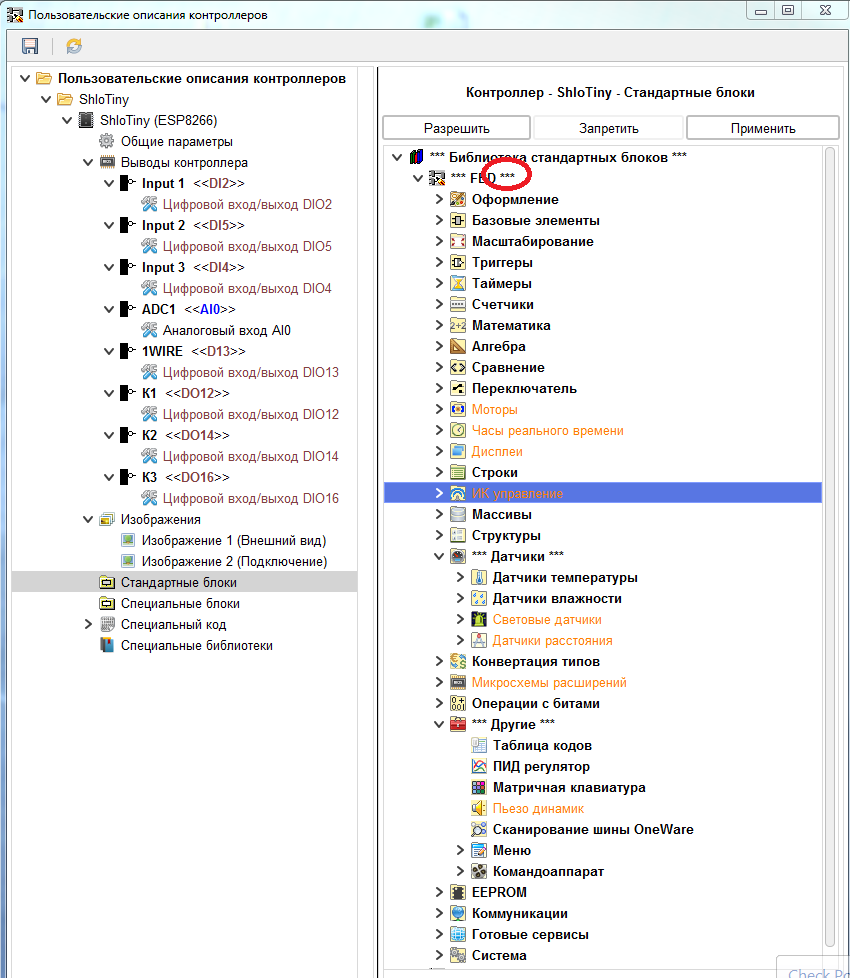Click the Оформление palette icon

coord(458,199)
